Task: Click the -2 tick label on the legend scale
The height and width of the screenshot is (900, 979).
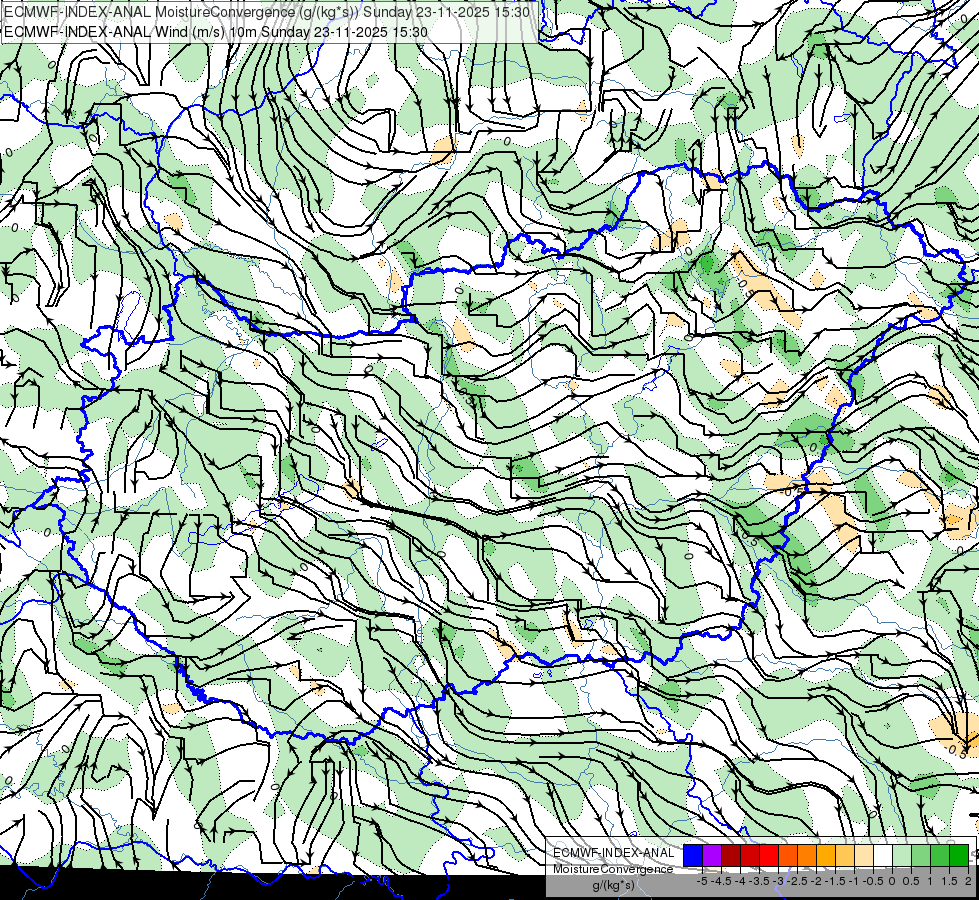Action: pos(816,881)
